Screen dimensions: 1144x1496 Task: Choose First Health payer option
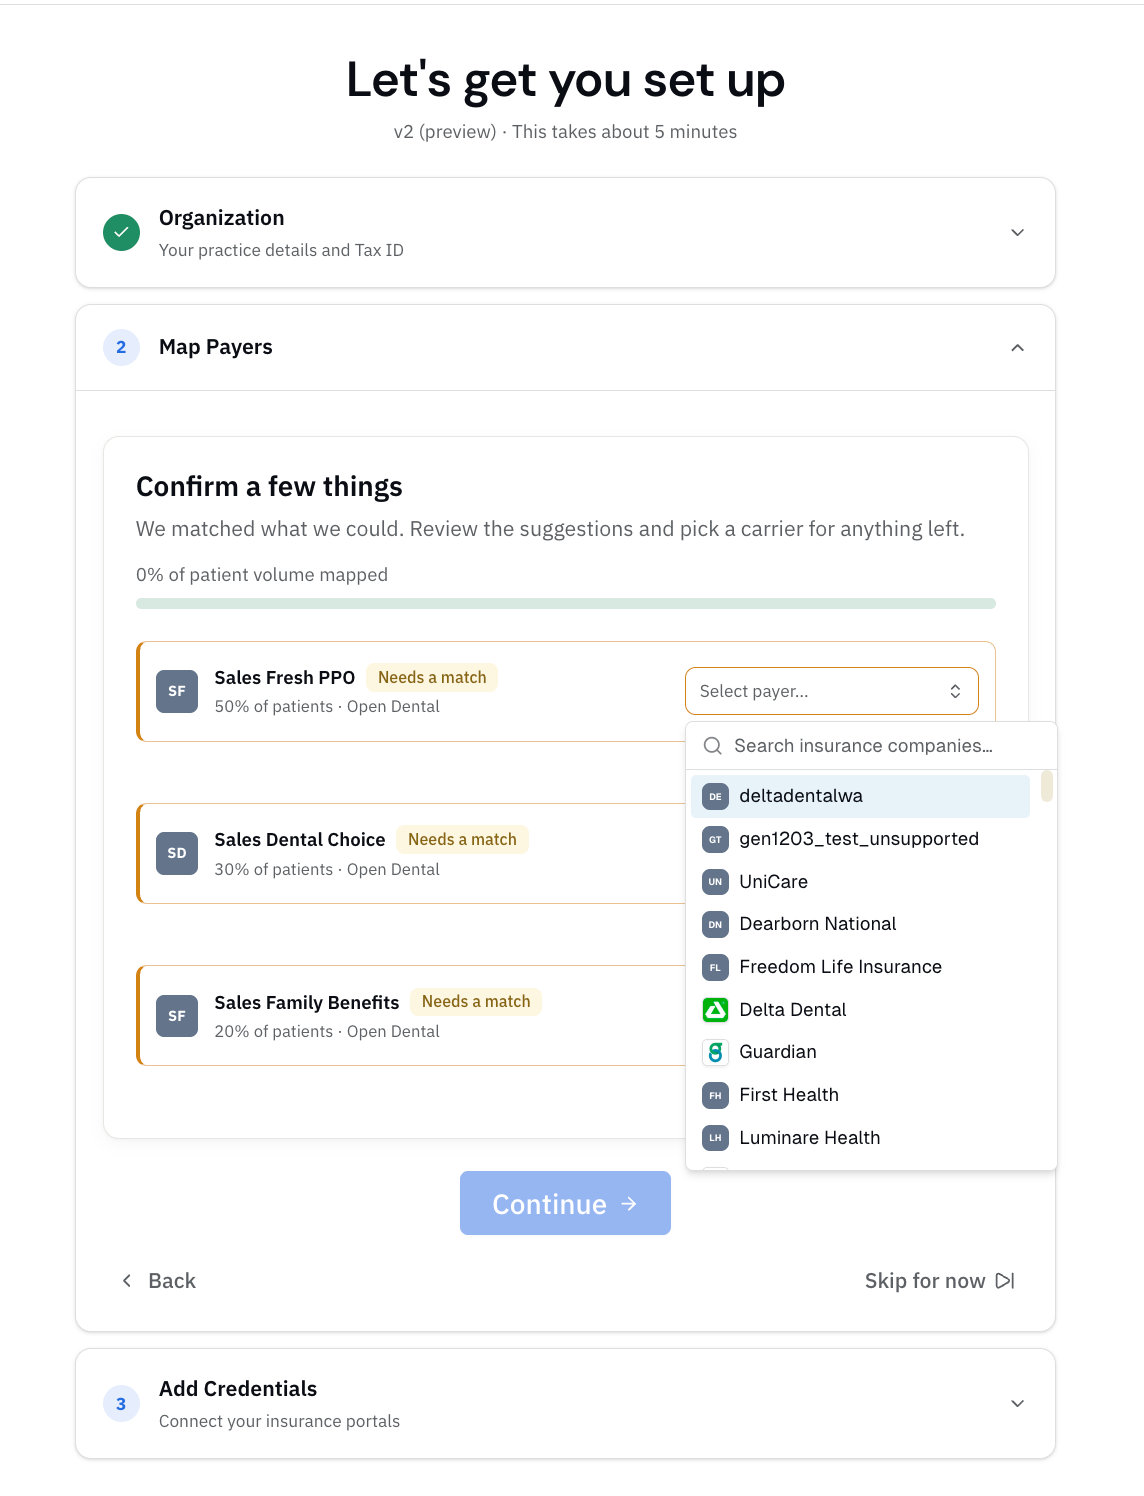[860, 1095]
